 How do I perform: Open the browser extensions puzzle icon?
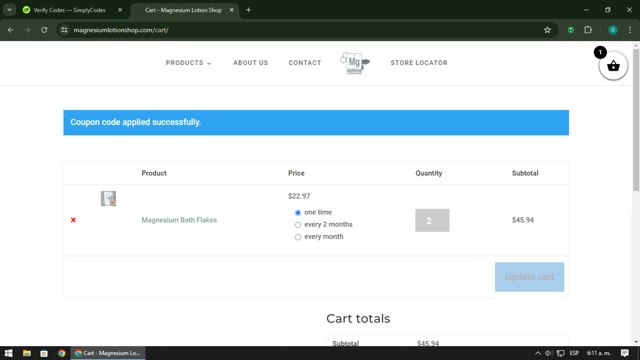(x=588, y=30)
